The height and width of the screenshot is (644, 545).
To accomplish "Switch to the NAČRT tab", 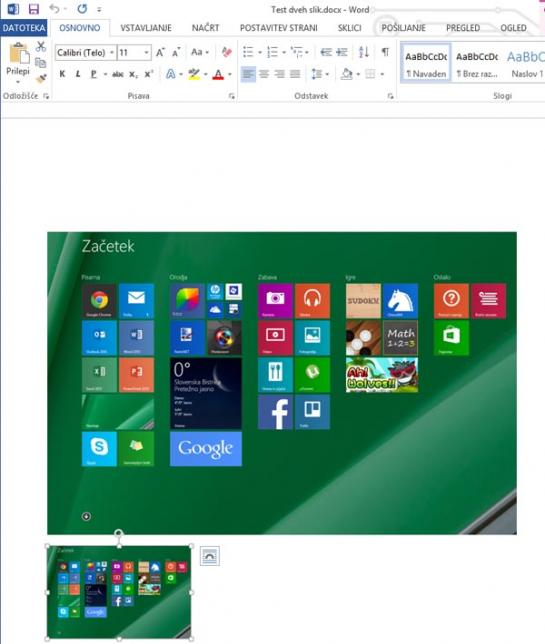I will point(205,28).
